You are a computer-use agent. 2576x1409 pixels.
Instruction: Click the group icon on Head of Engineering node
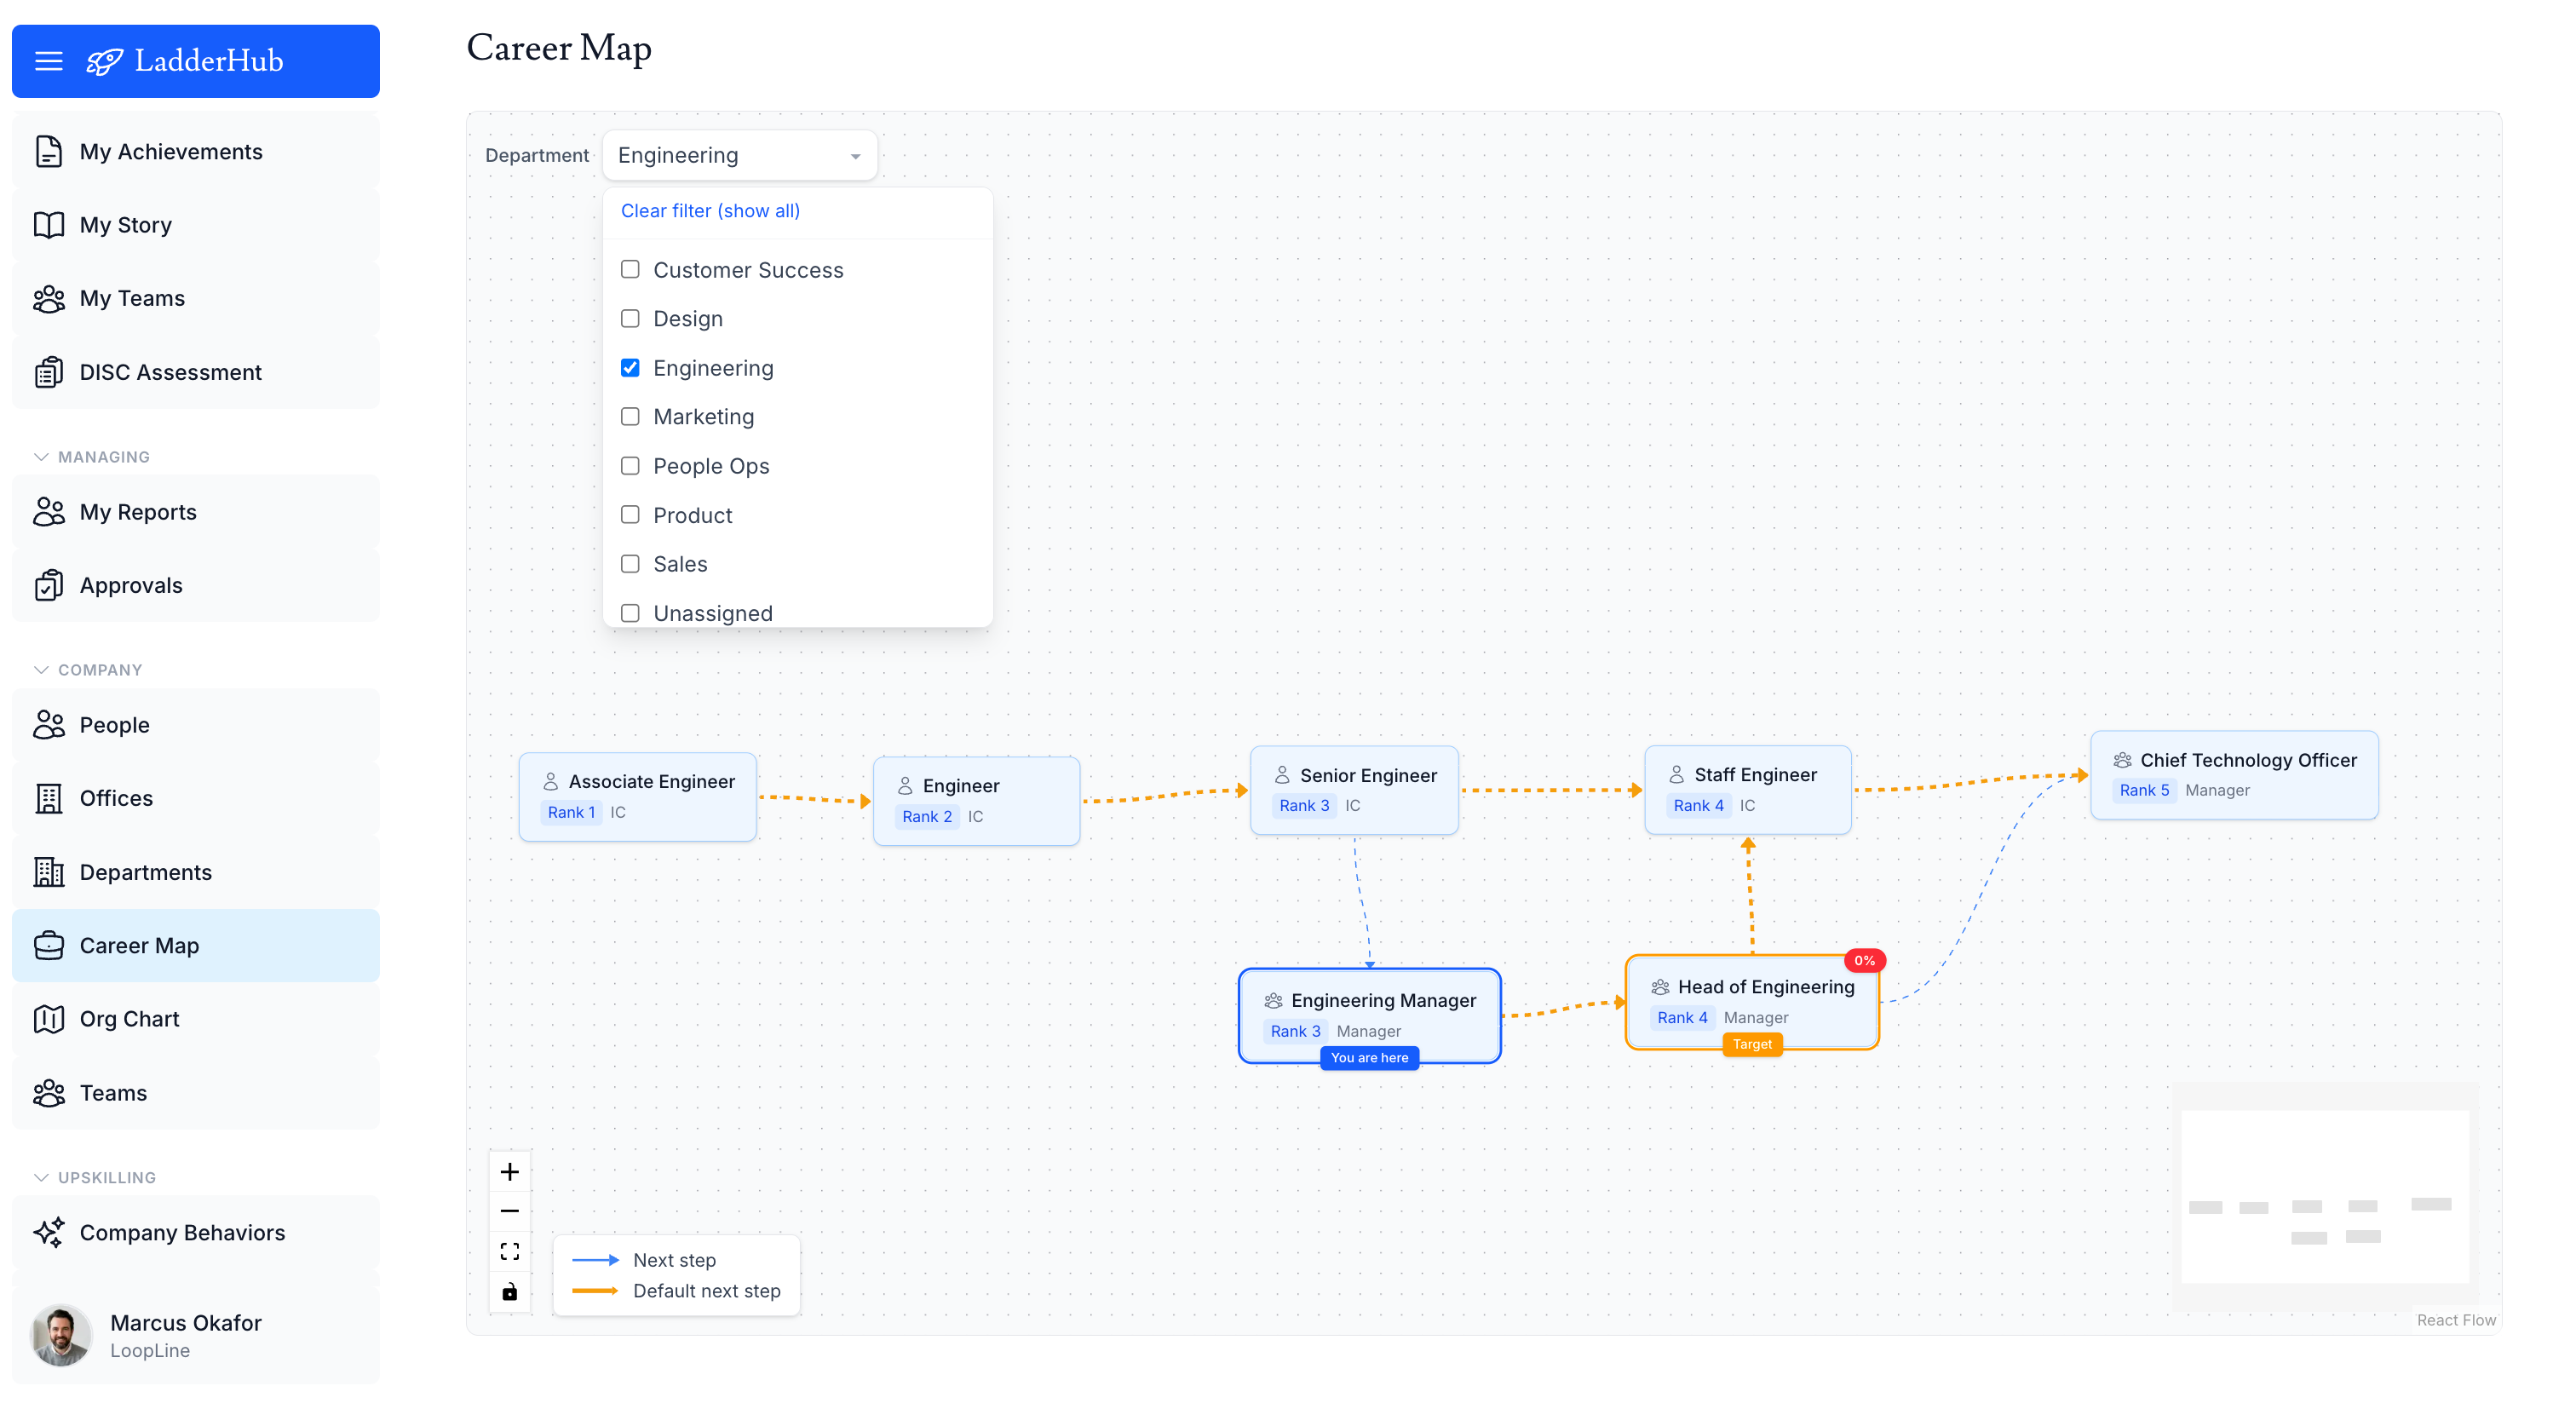coord(1660,987)
